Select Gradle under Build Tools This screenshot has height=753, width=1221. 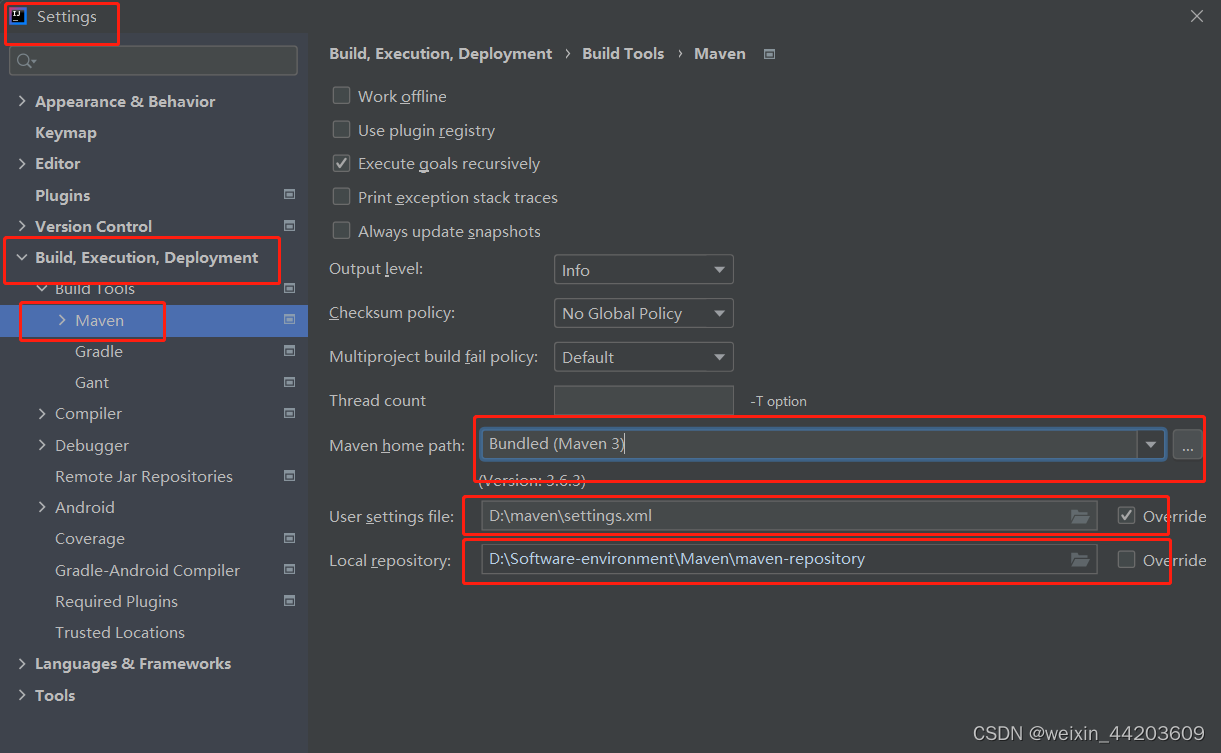point(99,351)
